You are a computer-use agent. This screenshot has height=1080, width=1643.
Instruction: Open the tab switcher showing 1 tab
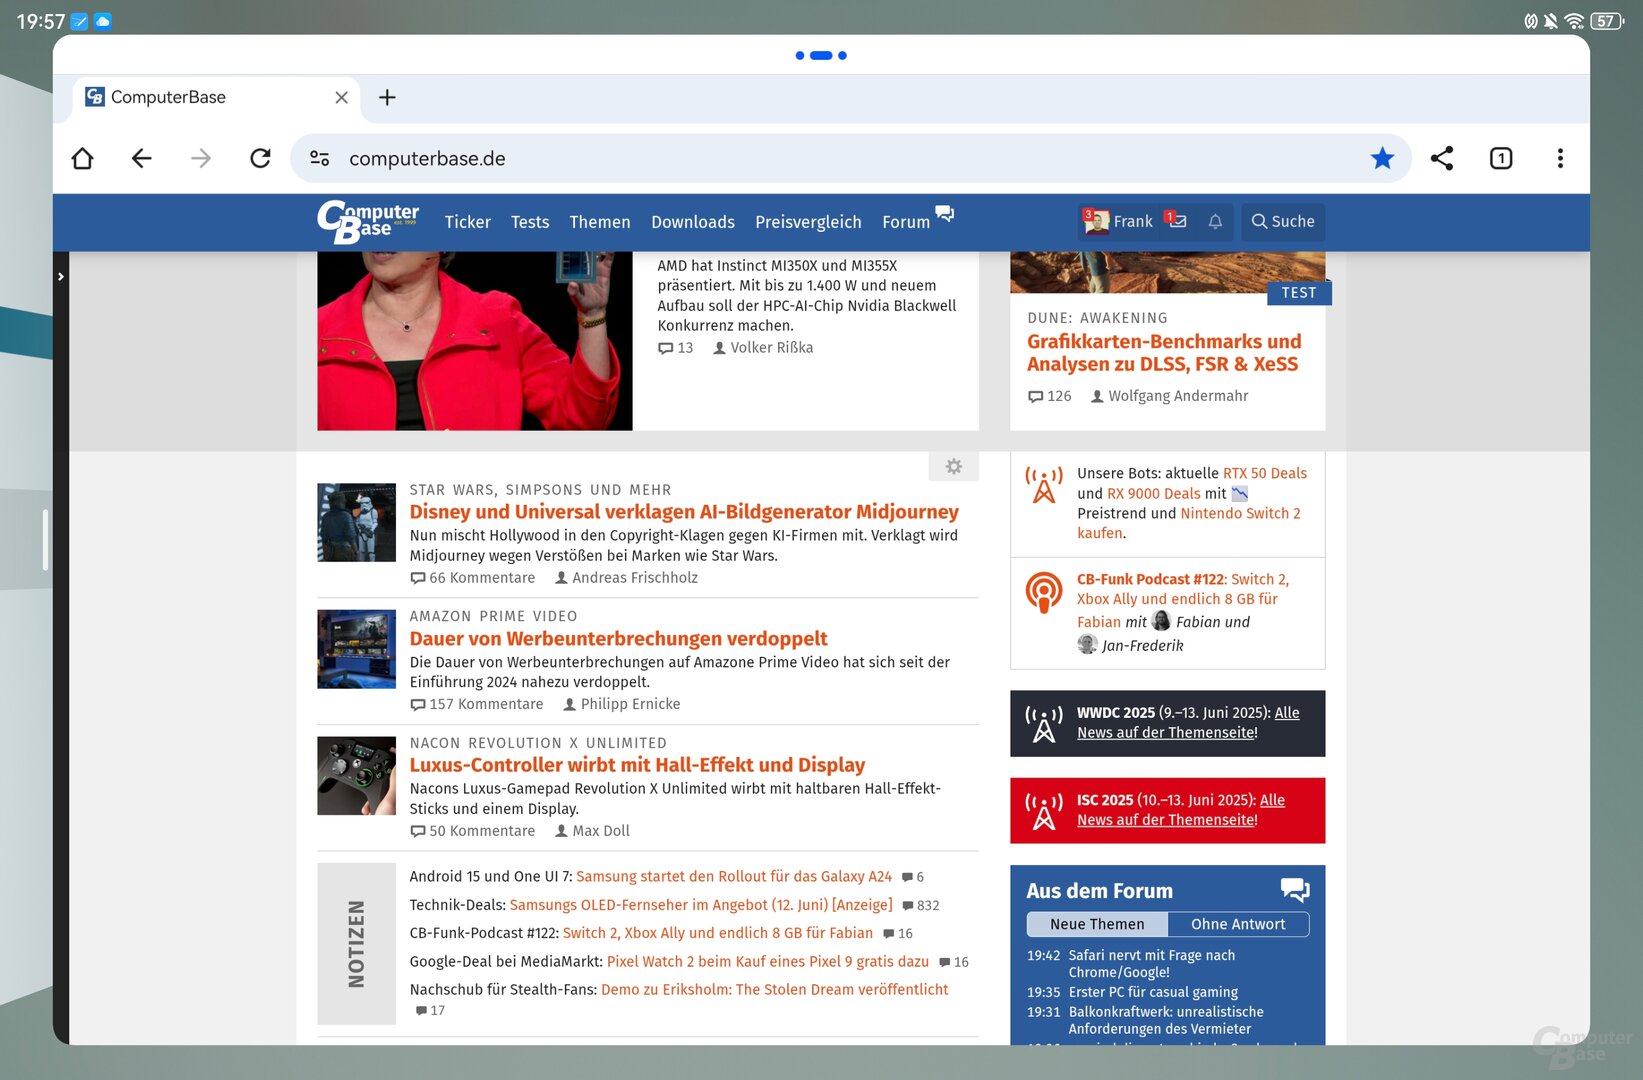[x=1501, y=158]
